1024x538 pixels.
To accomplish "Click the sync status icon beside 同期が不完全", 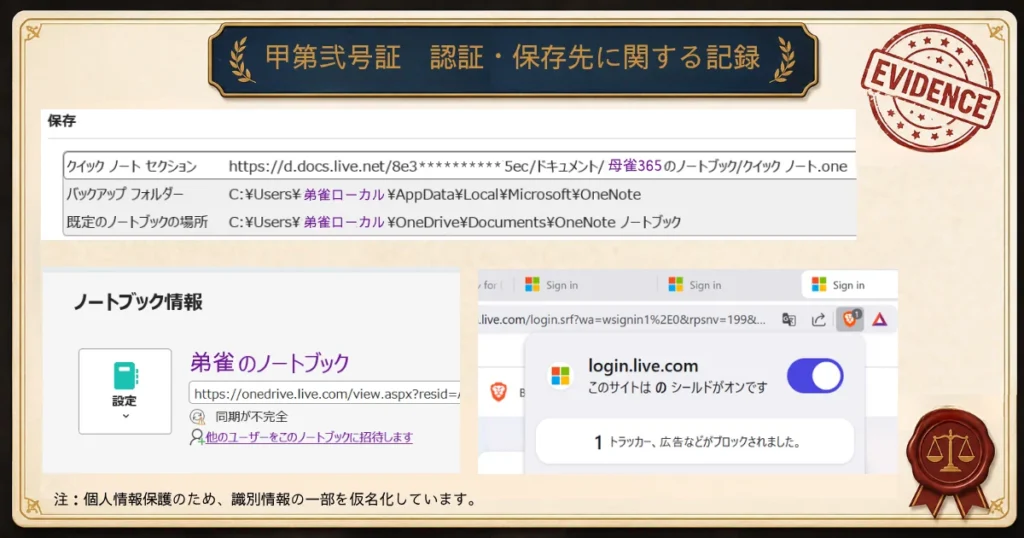I will pyautogui.click(x=197, y=417).
